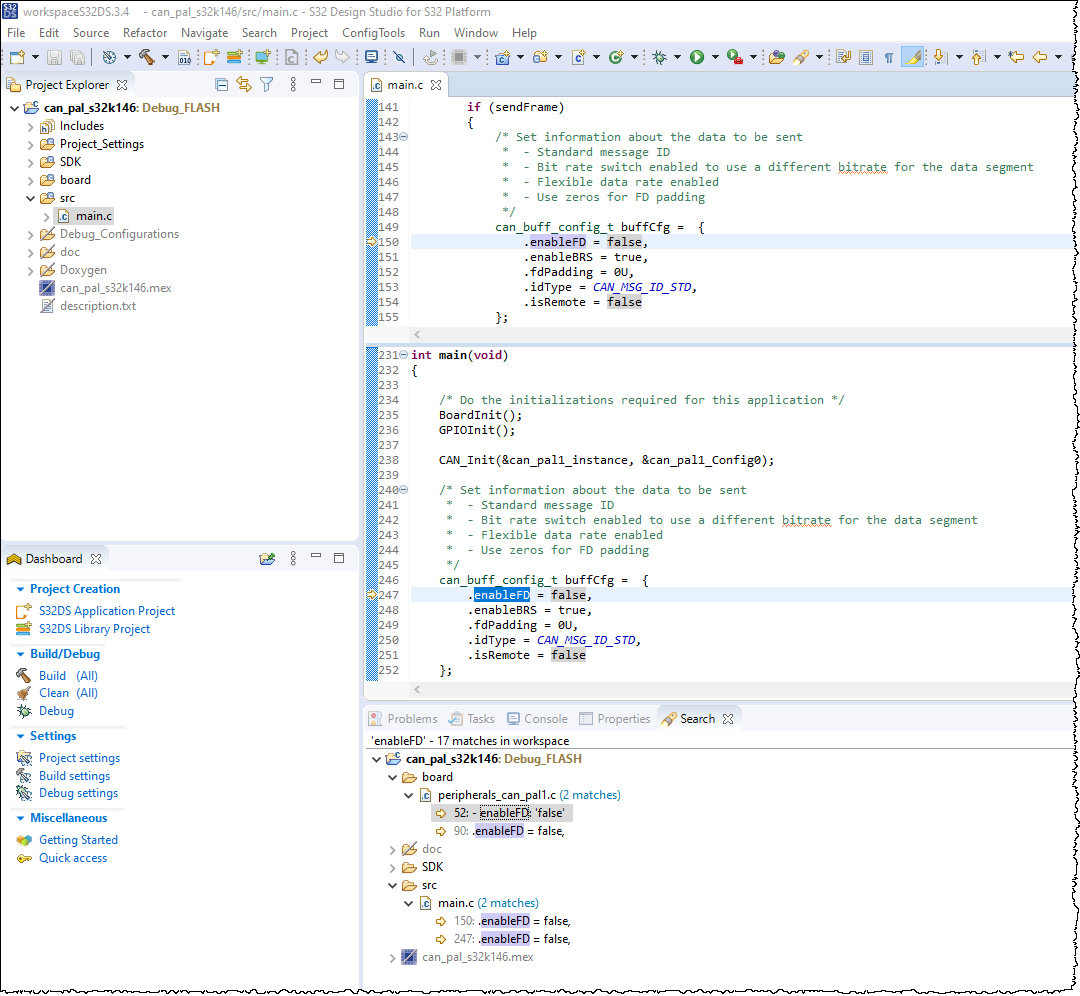
Task: Collapse the src folder in Project Explorer
Action: (x=31, y=198)
